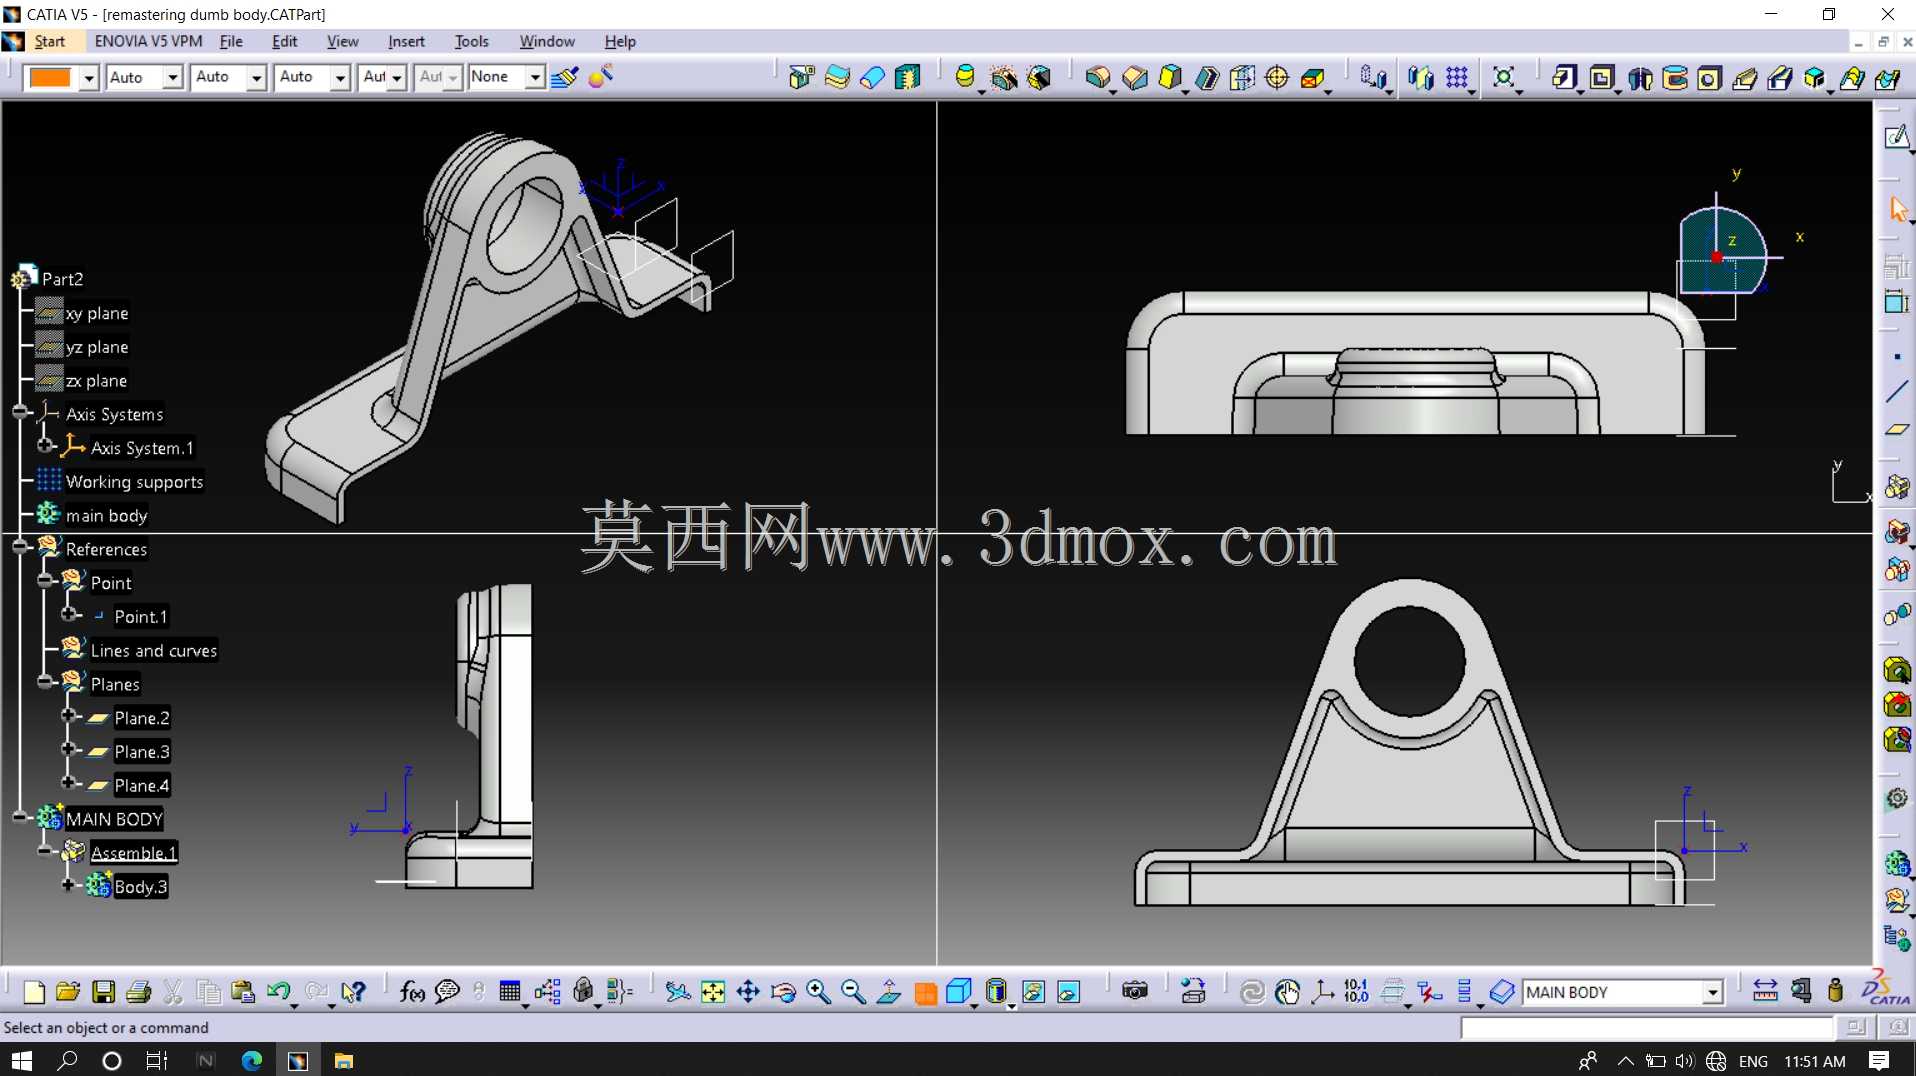This screenshot has height=1076, width=1916.
Task: Open the Edit menu
Action: [285, 41]
